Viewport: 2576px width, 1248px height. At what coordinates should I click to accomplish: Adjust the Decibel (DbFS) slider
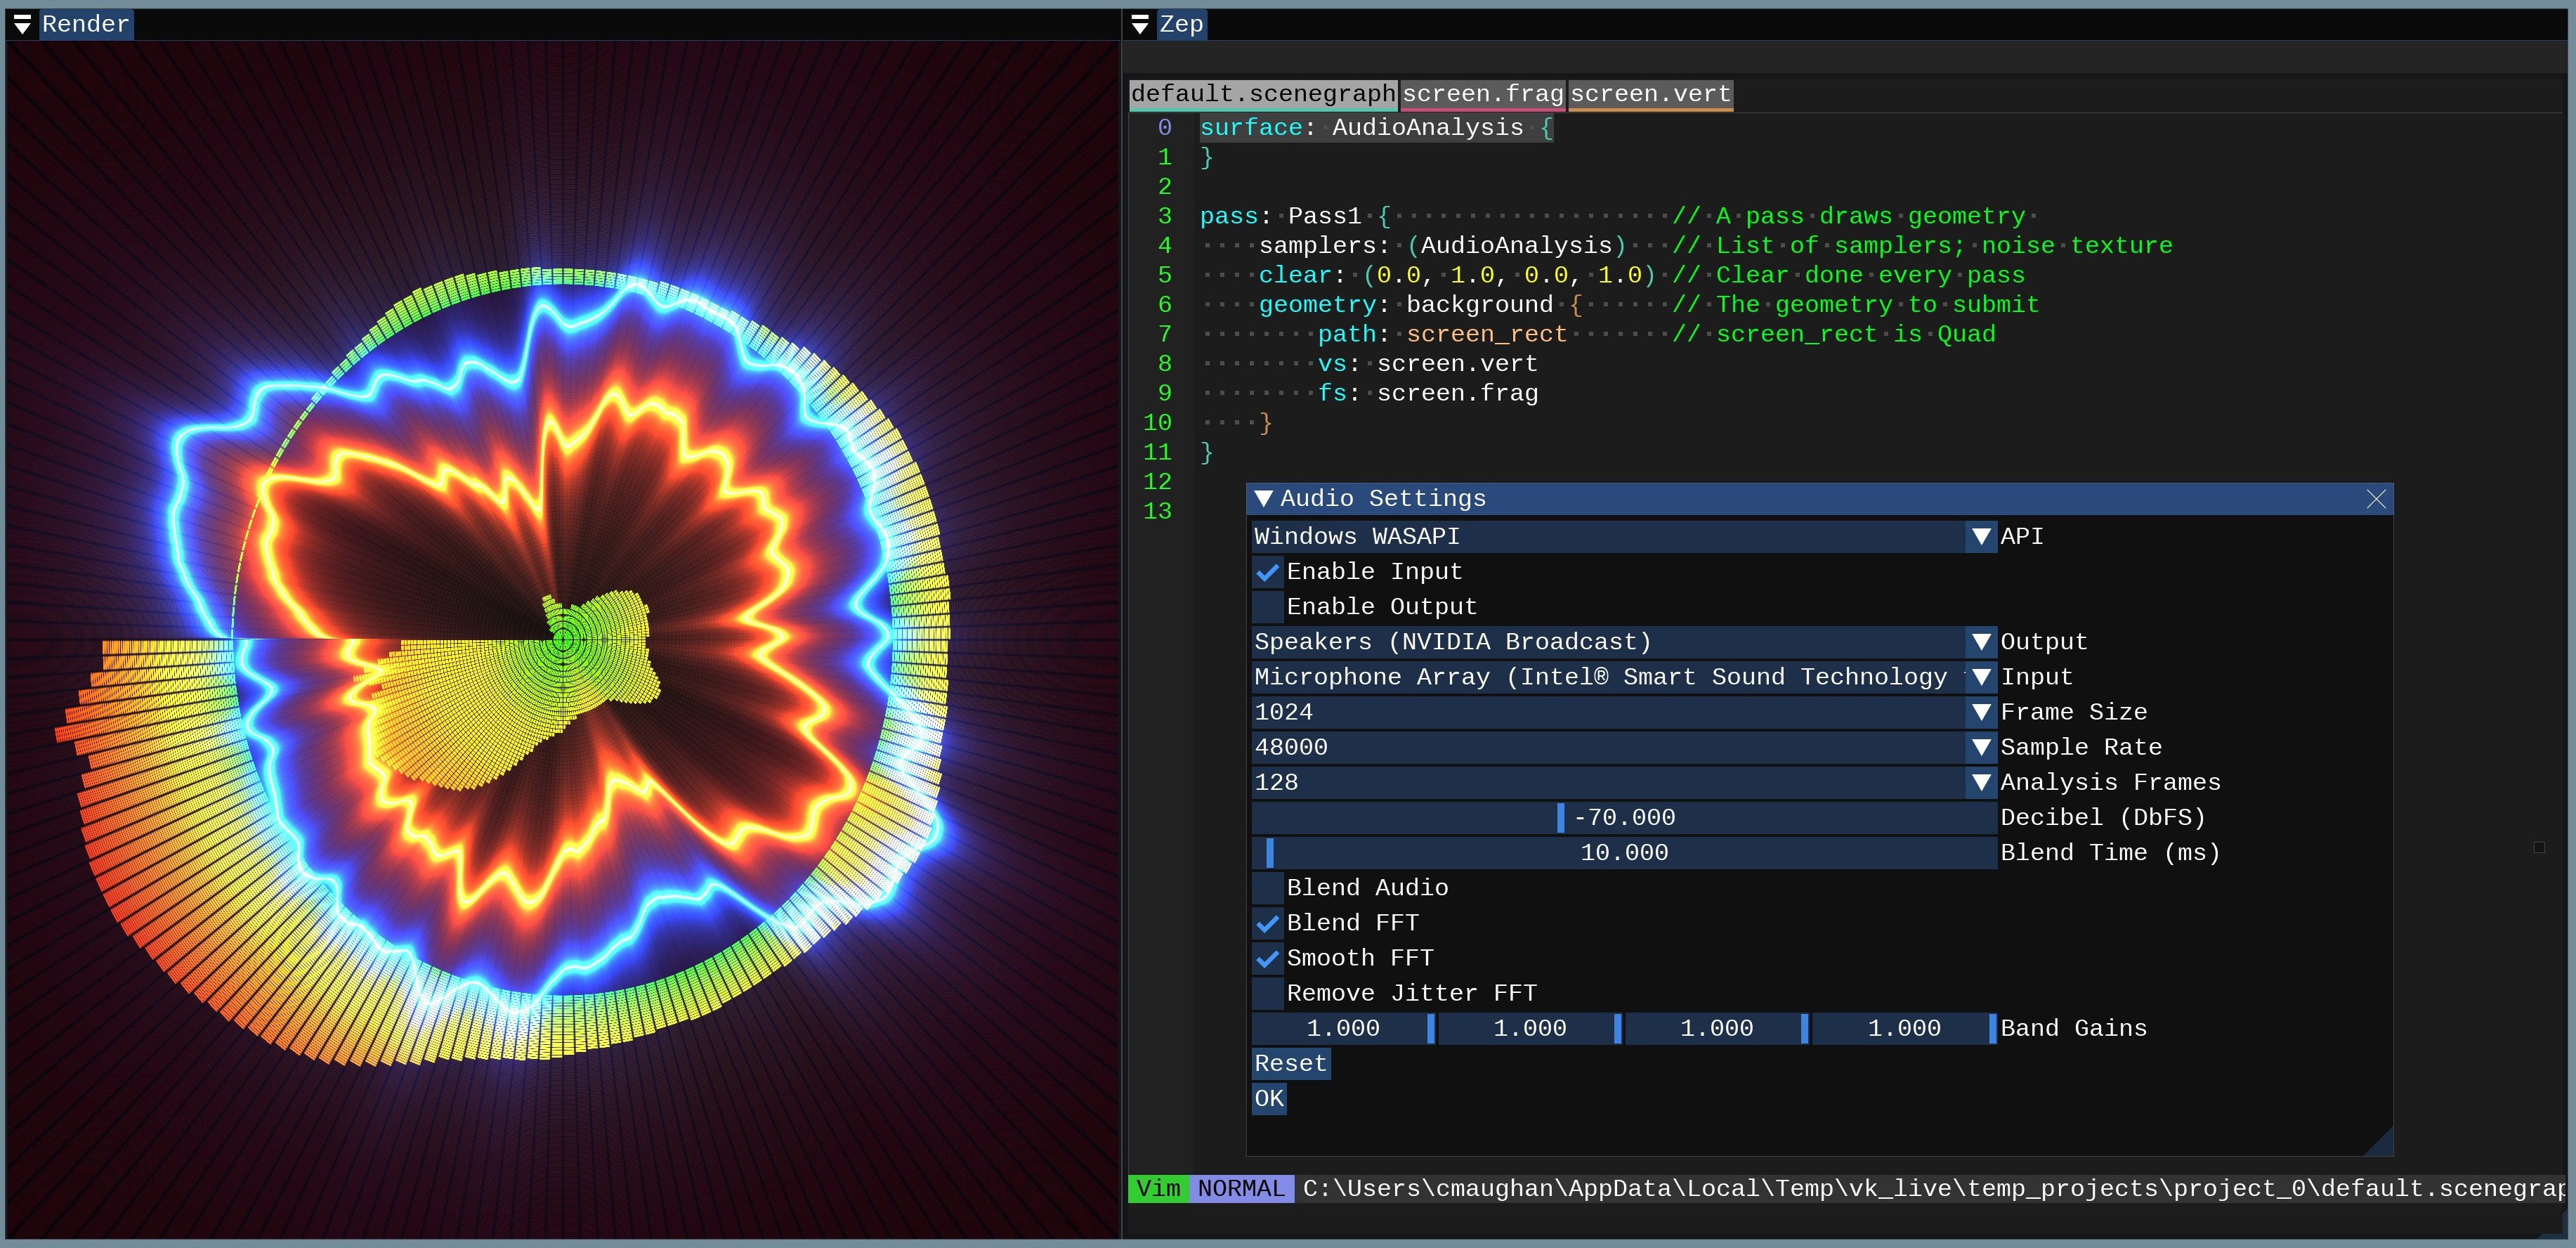coord(1623,818)
